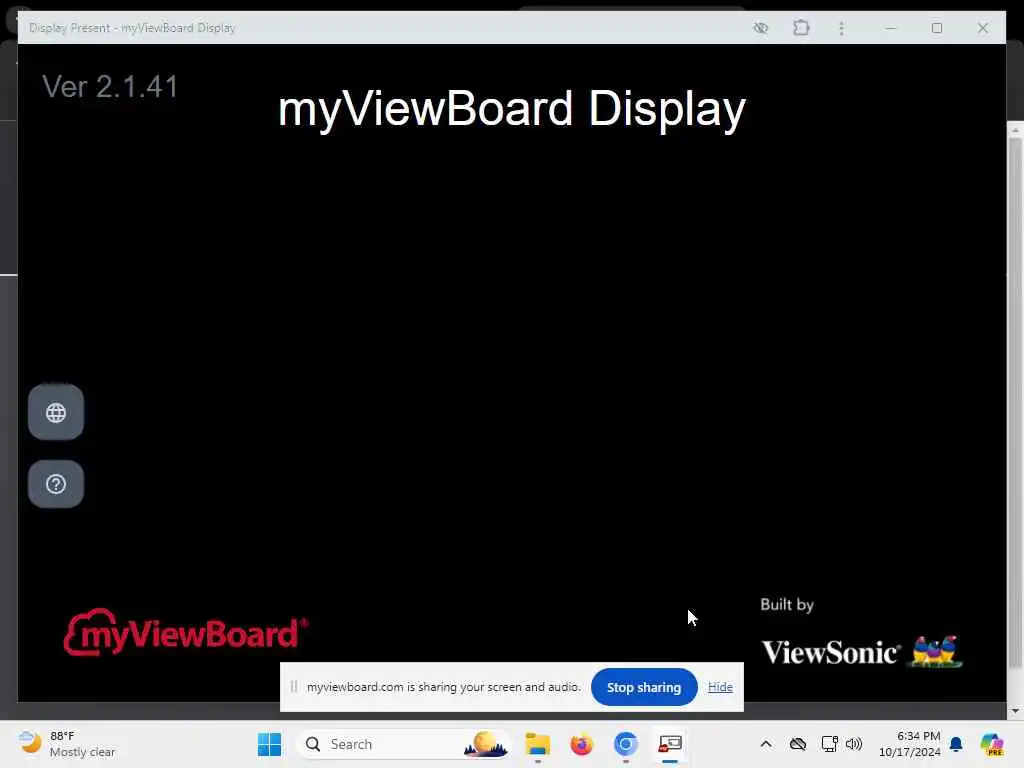The width and height of the screenshot is (1024, 768).
Task: Open the help question mark button
Action: (56, 484)
